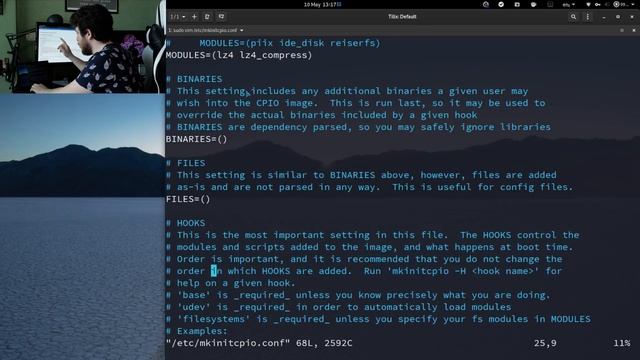Minimize the Tilix window
The width and height of the screenshot is (640, 360).
tap(604, 17)
